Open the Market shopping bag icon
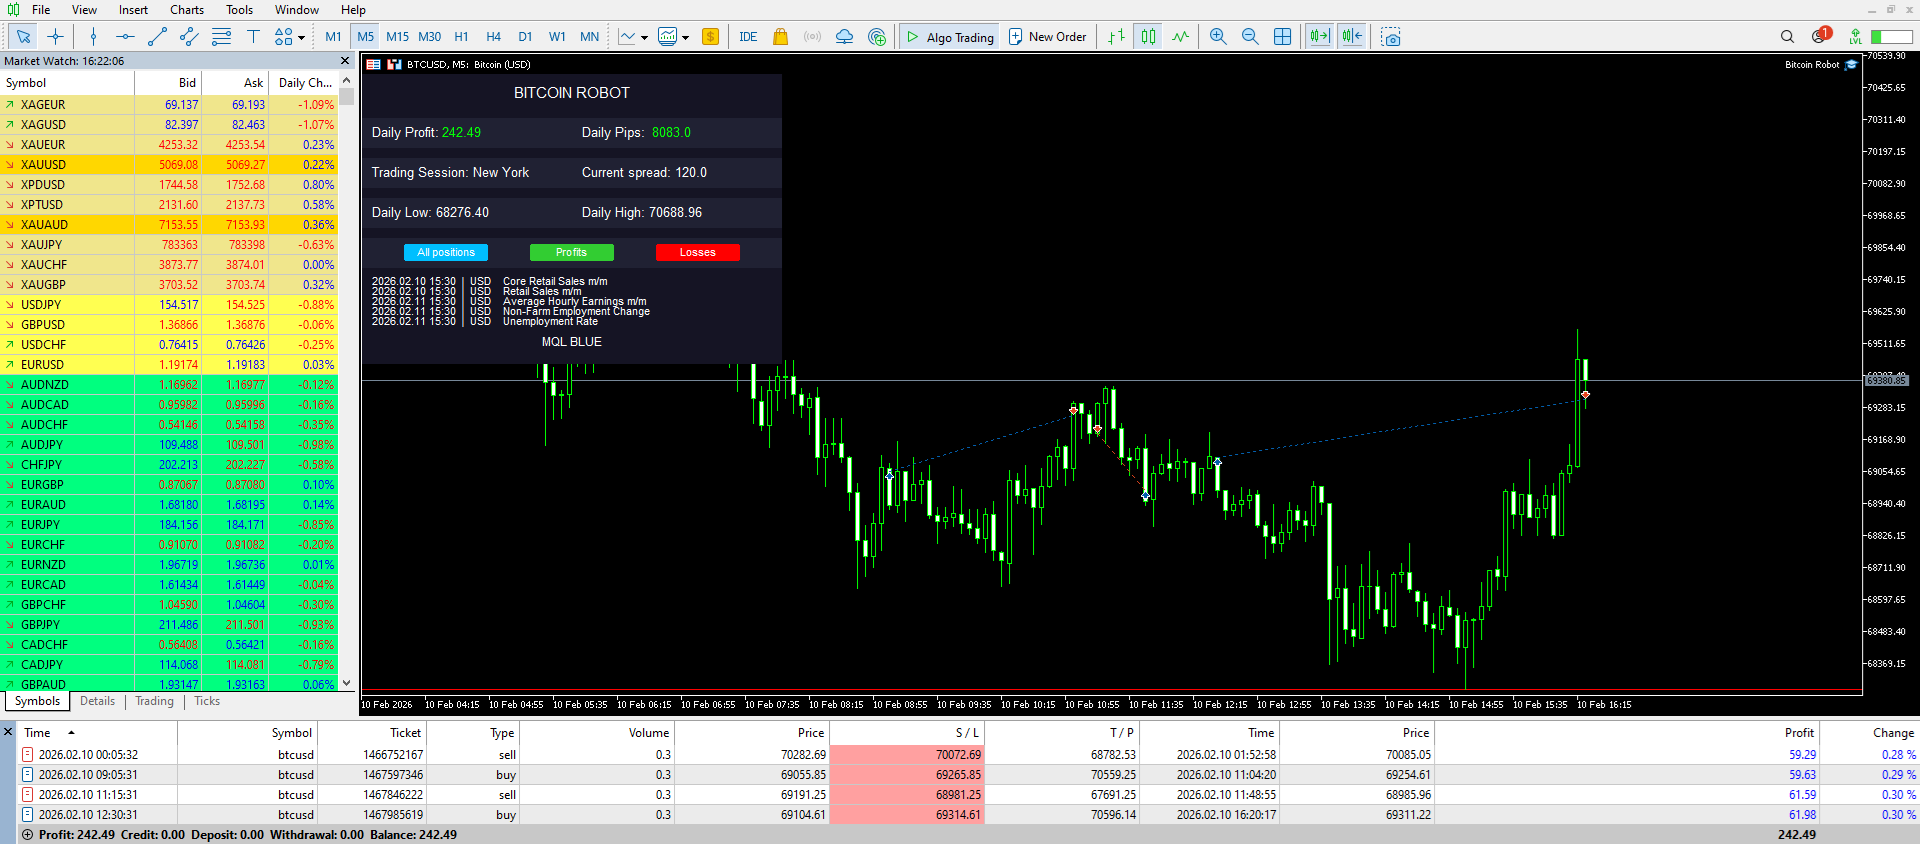The width and height of the screenshot is (1920, 844). pos(780,37)
